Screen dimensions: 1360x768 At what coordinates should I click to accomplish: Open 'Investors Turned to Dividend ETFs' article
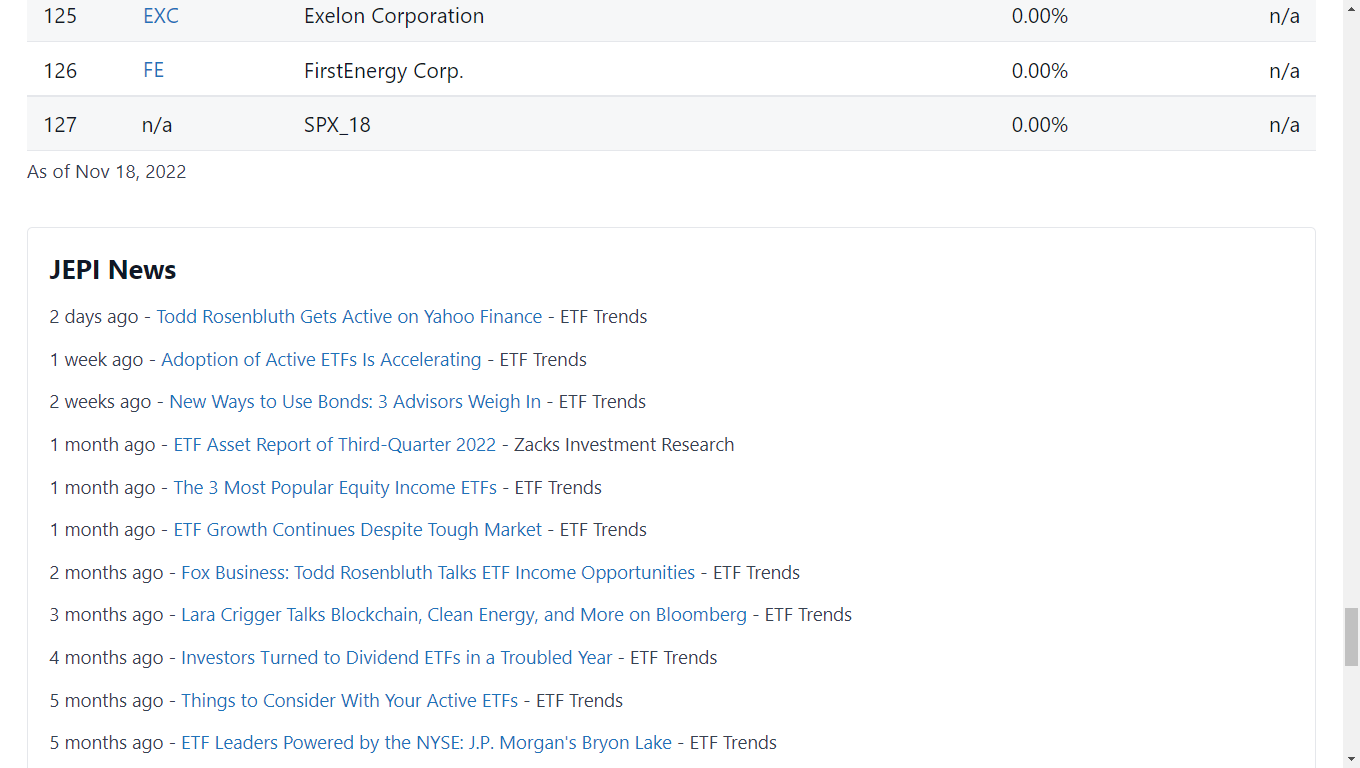click(397, 658)
